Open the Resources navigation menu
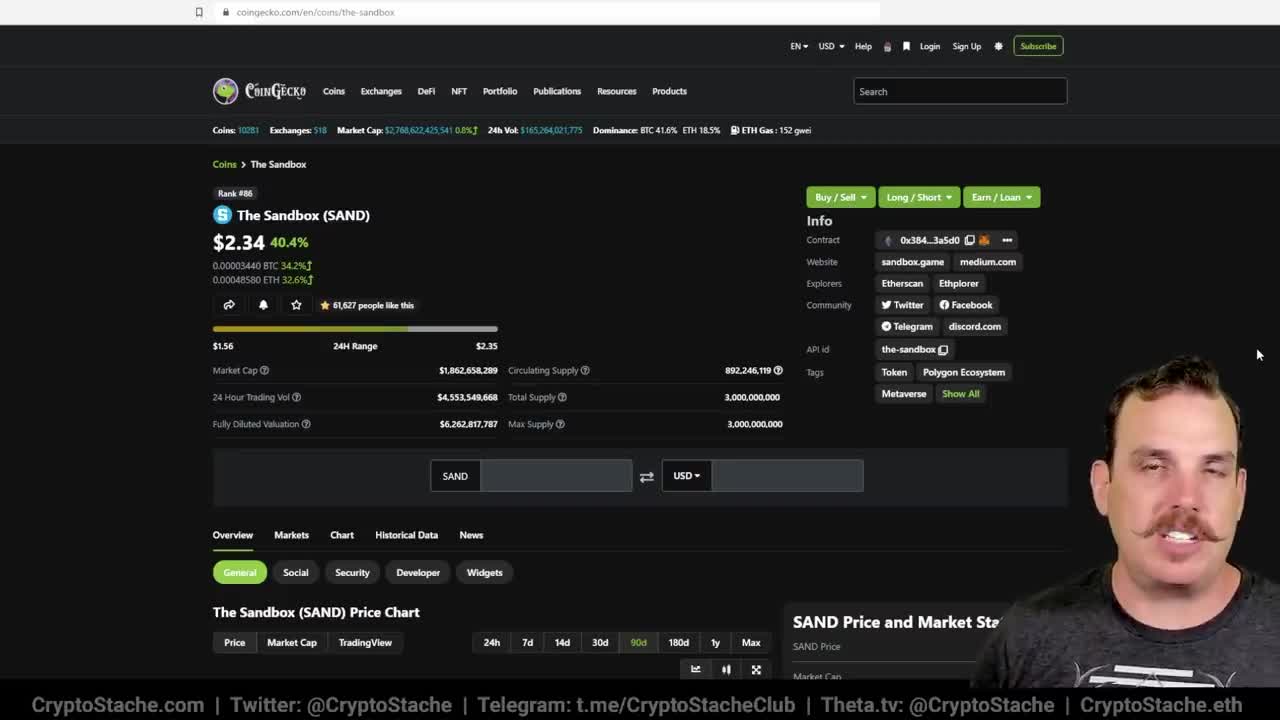The height and width of the screenshot is (720, 1280). [x=617, y=91]
